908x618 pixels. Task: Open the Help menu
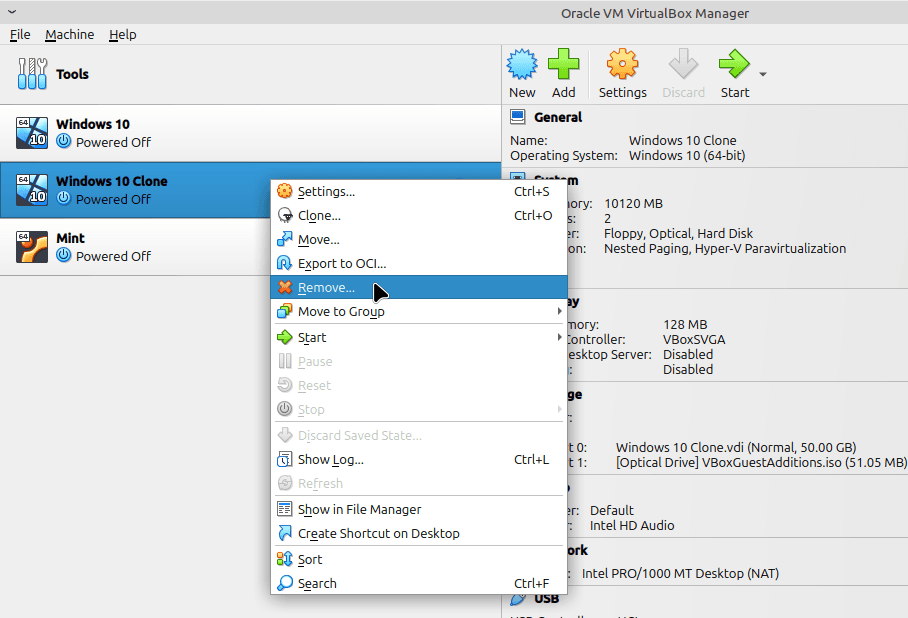pos(123,35)
